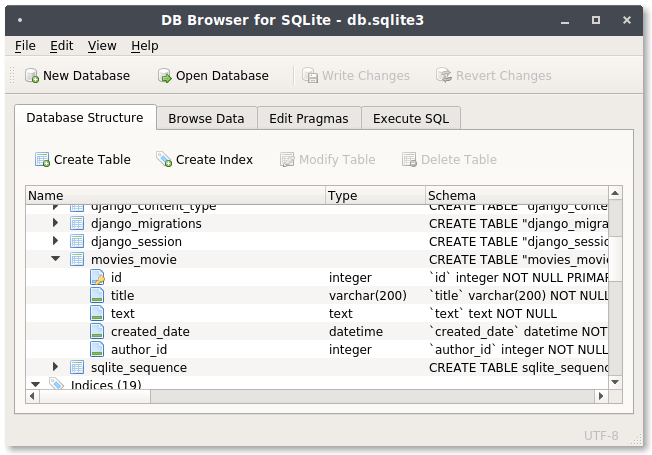Click the primary key icon of id field
This screenshot has height=455, width=652.
(97, 277)
